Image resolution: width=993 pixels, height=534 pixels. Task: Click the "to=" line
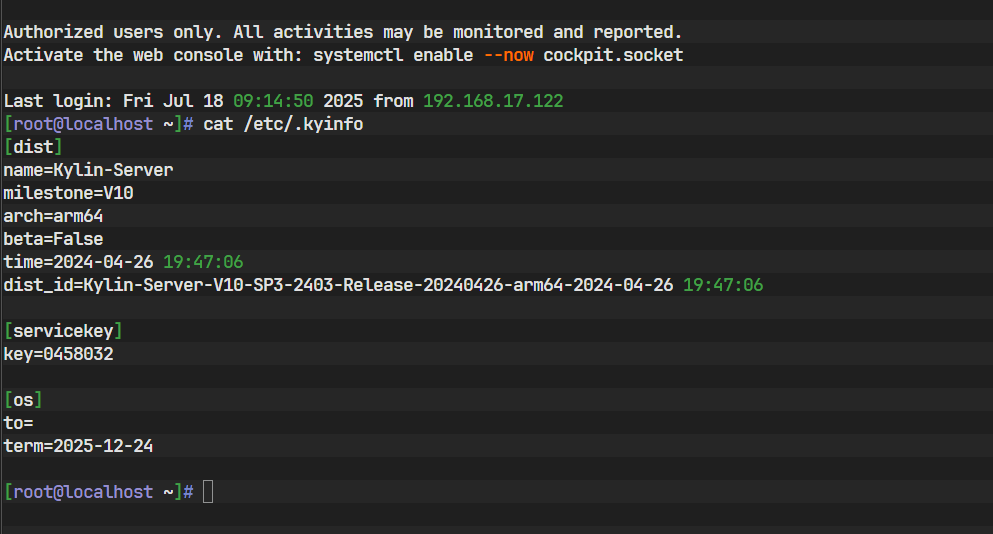[x=18, y=423]
